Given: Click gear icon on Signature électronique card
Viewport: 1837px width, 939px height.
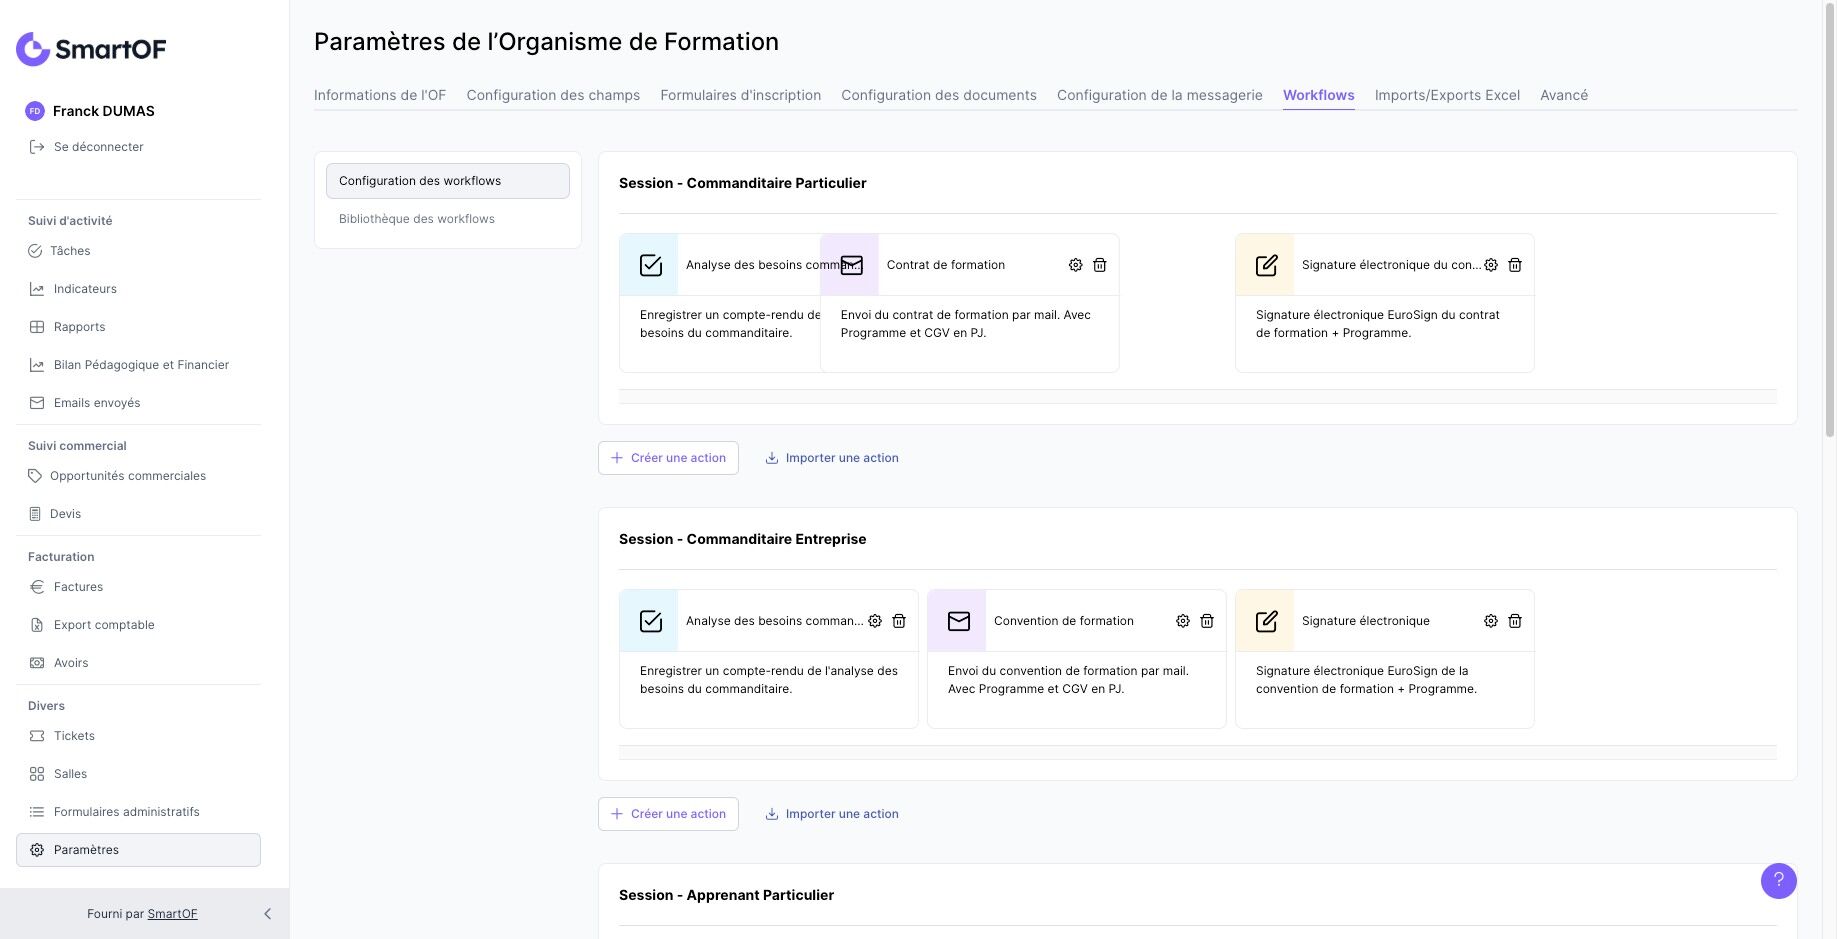Looking at the screenshot, I should pyautogui.click(x=1490, y=621).
